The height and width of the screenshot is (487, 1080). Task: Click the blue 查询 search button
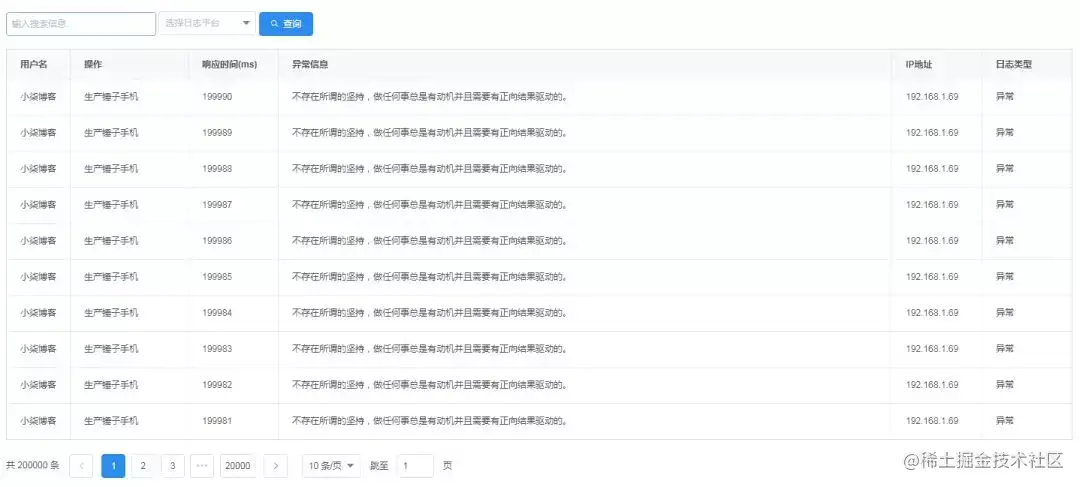pyautogui.click(x=286, y=24)
